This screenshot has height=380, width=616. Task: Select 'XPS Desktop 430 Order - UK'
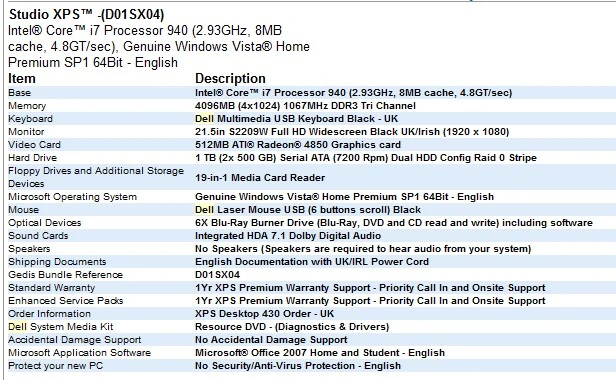[264, 314]
